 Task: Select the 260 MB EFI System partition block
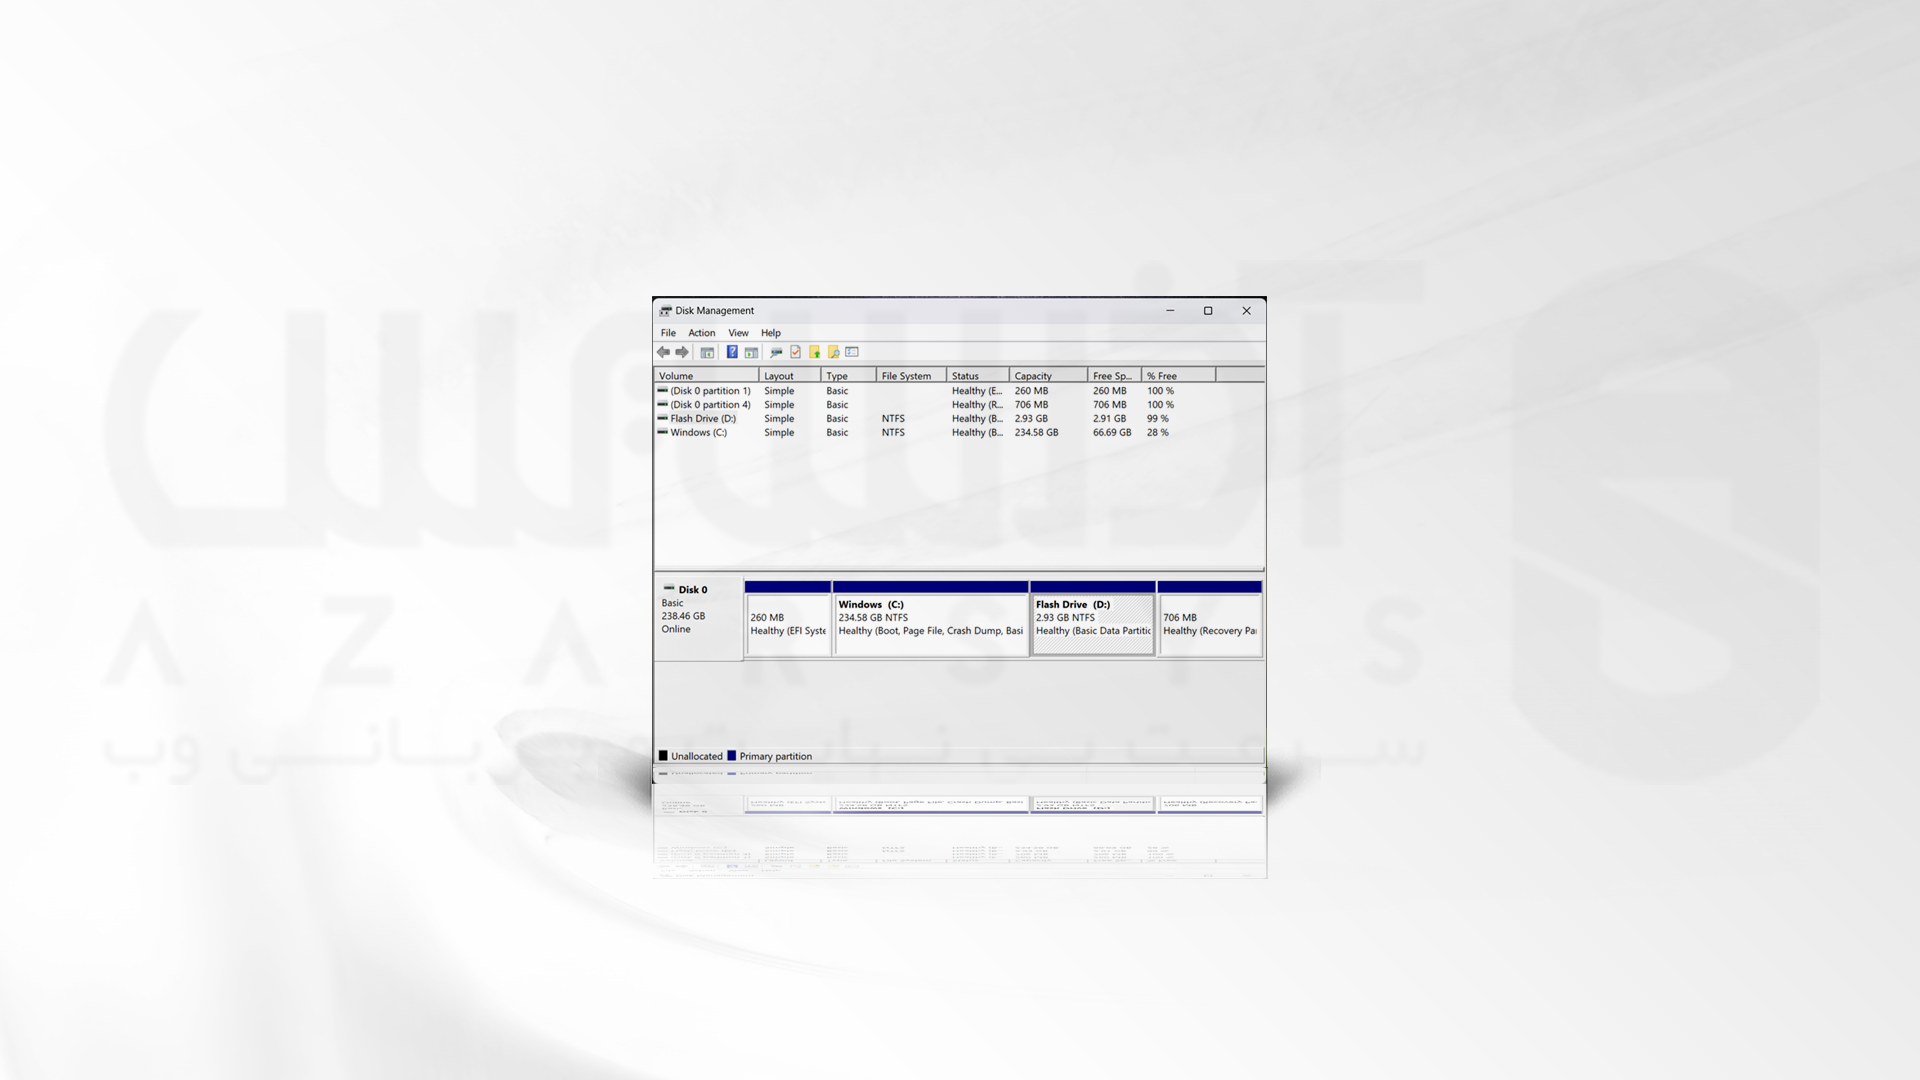coord(788,618)
